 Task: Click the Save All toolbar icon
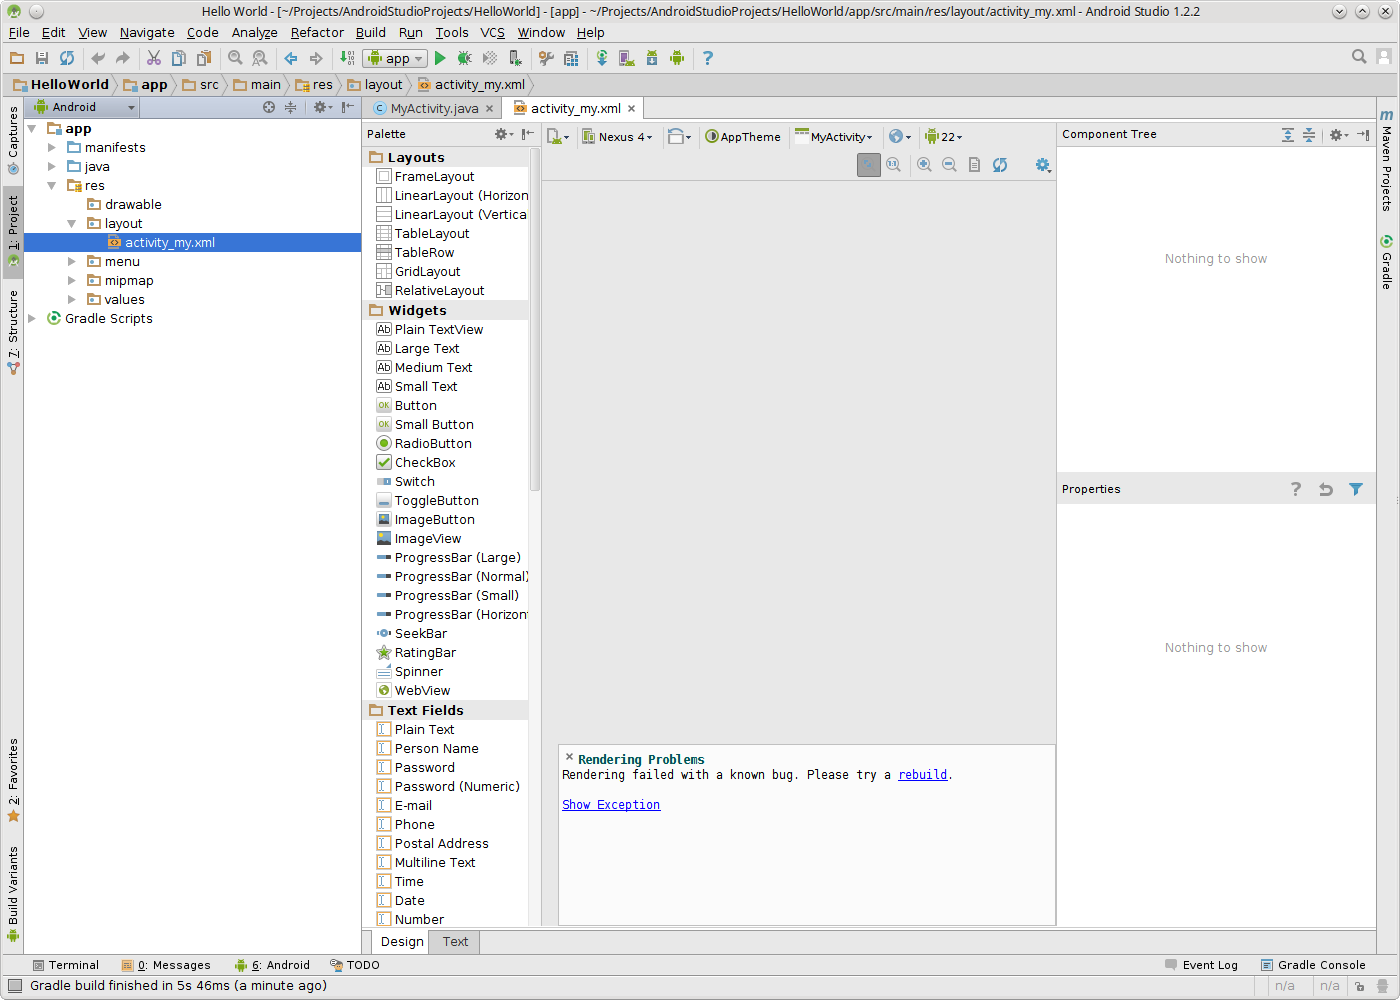point(42,58)
